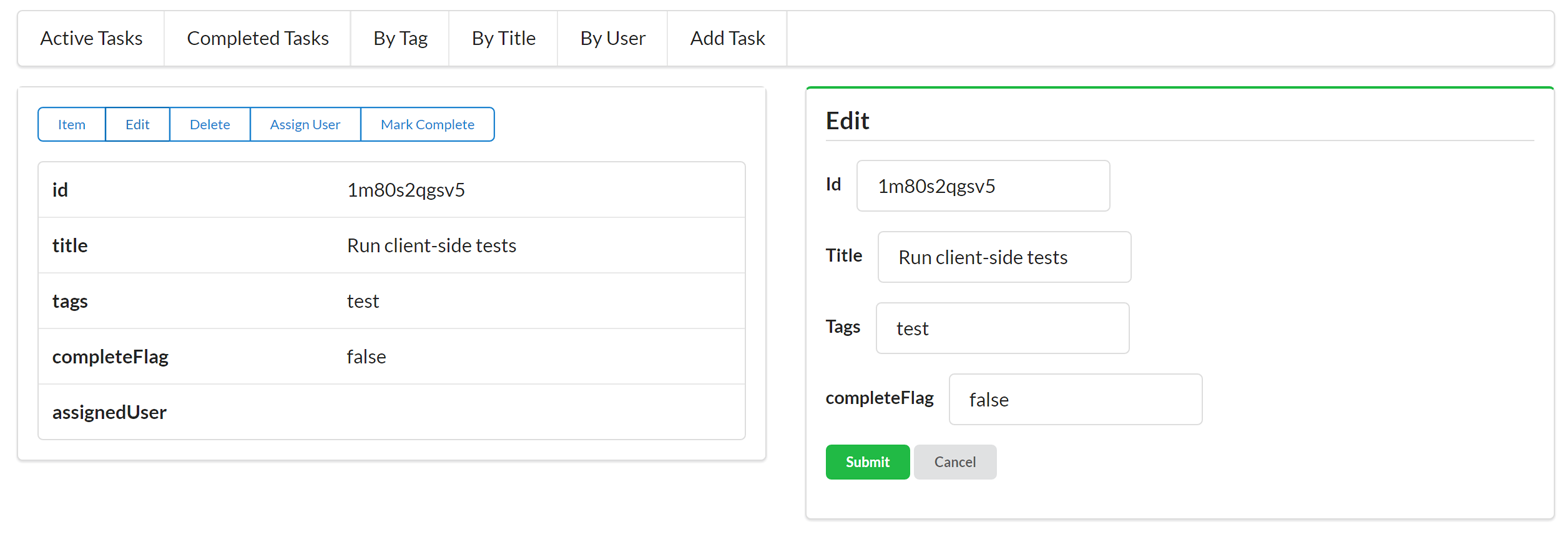Submit the Edit form

click(x=867, y=462)
